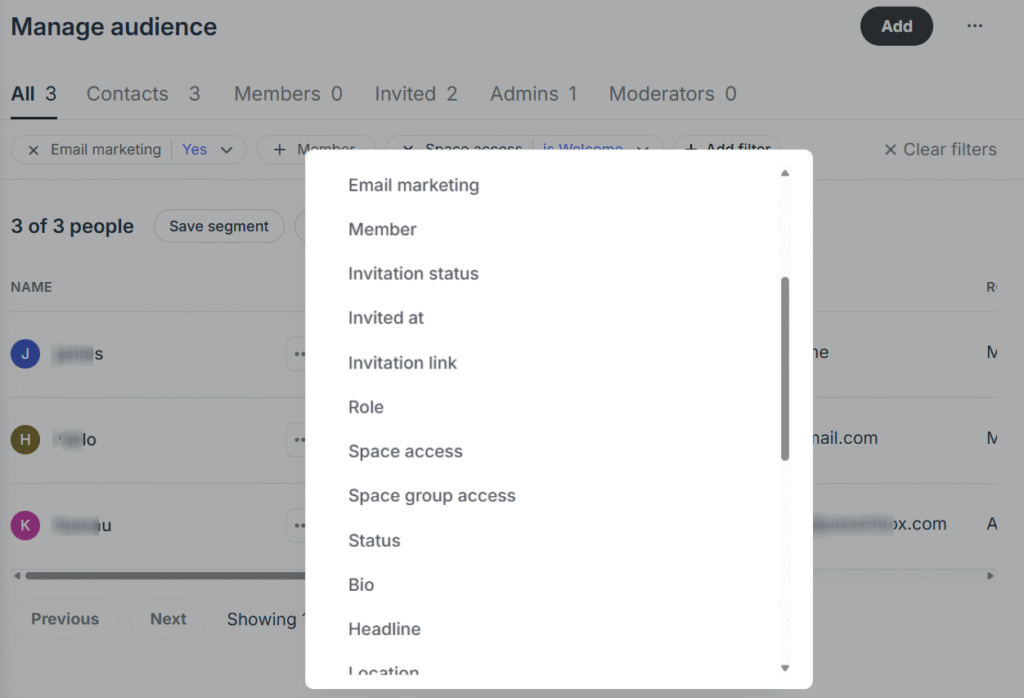This screenshot has width=1024, height=698.
Task: Open the Admins tab
Action: click(x=522, y=93)
